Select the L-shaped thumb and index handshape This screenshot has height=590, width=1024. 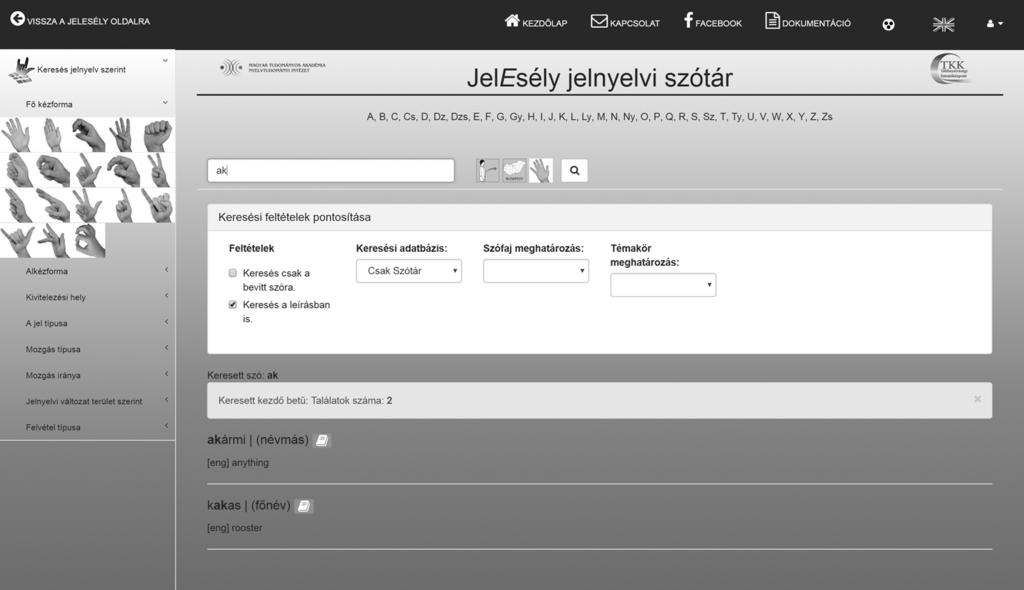tap(88, 171)
